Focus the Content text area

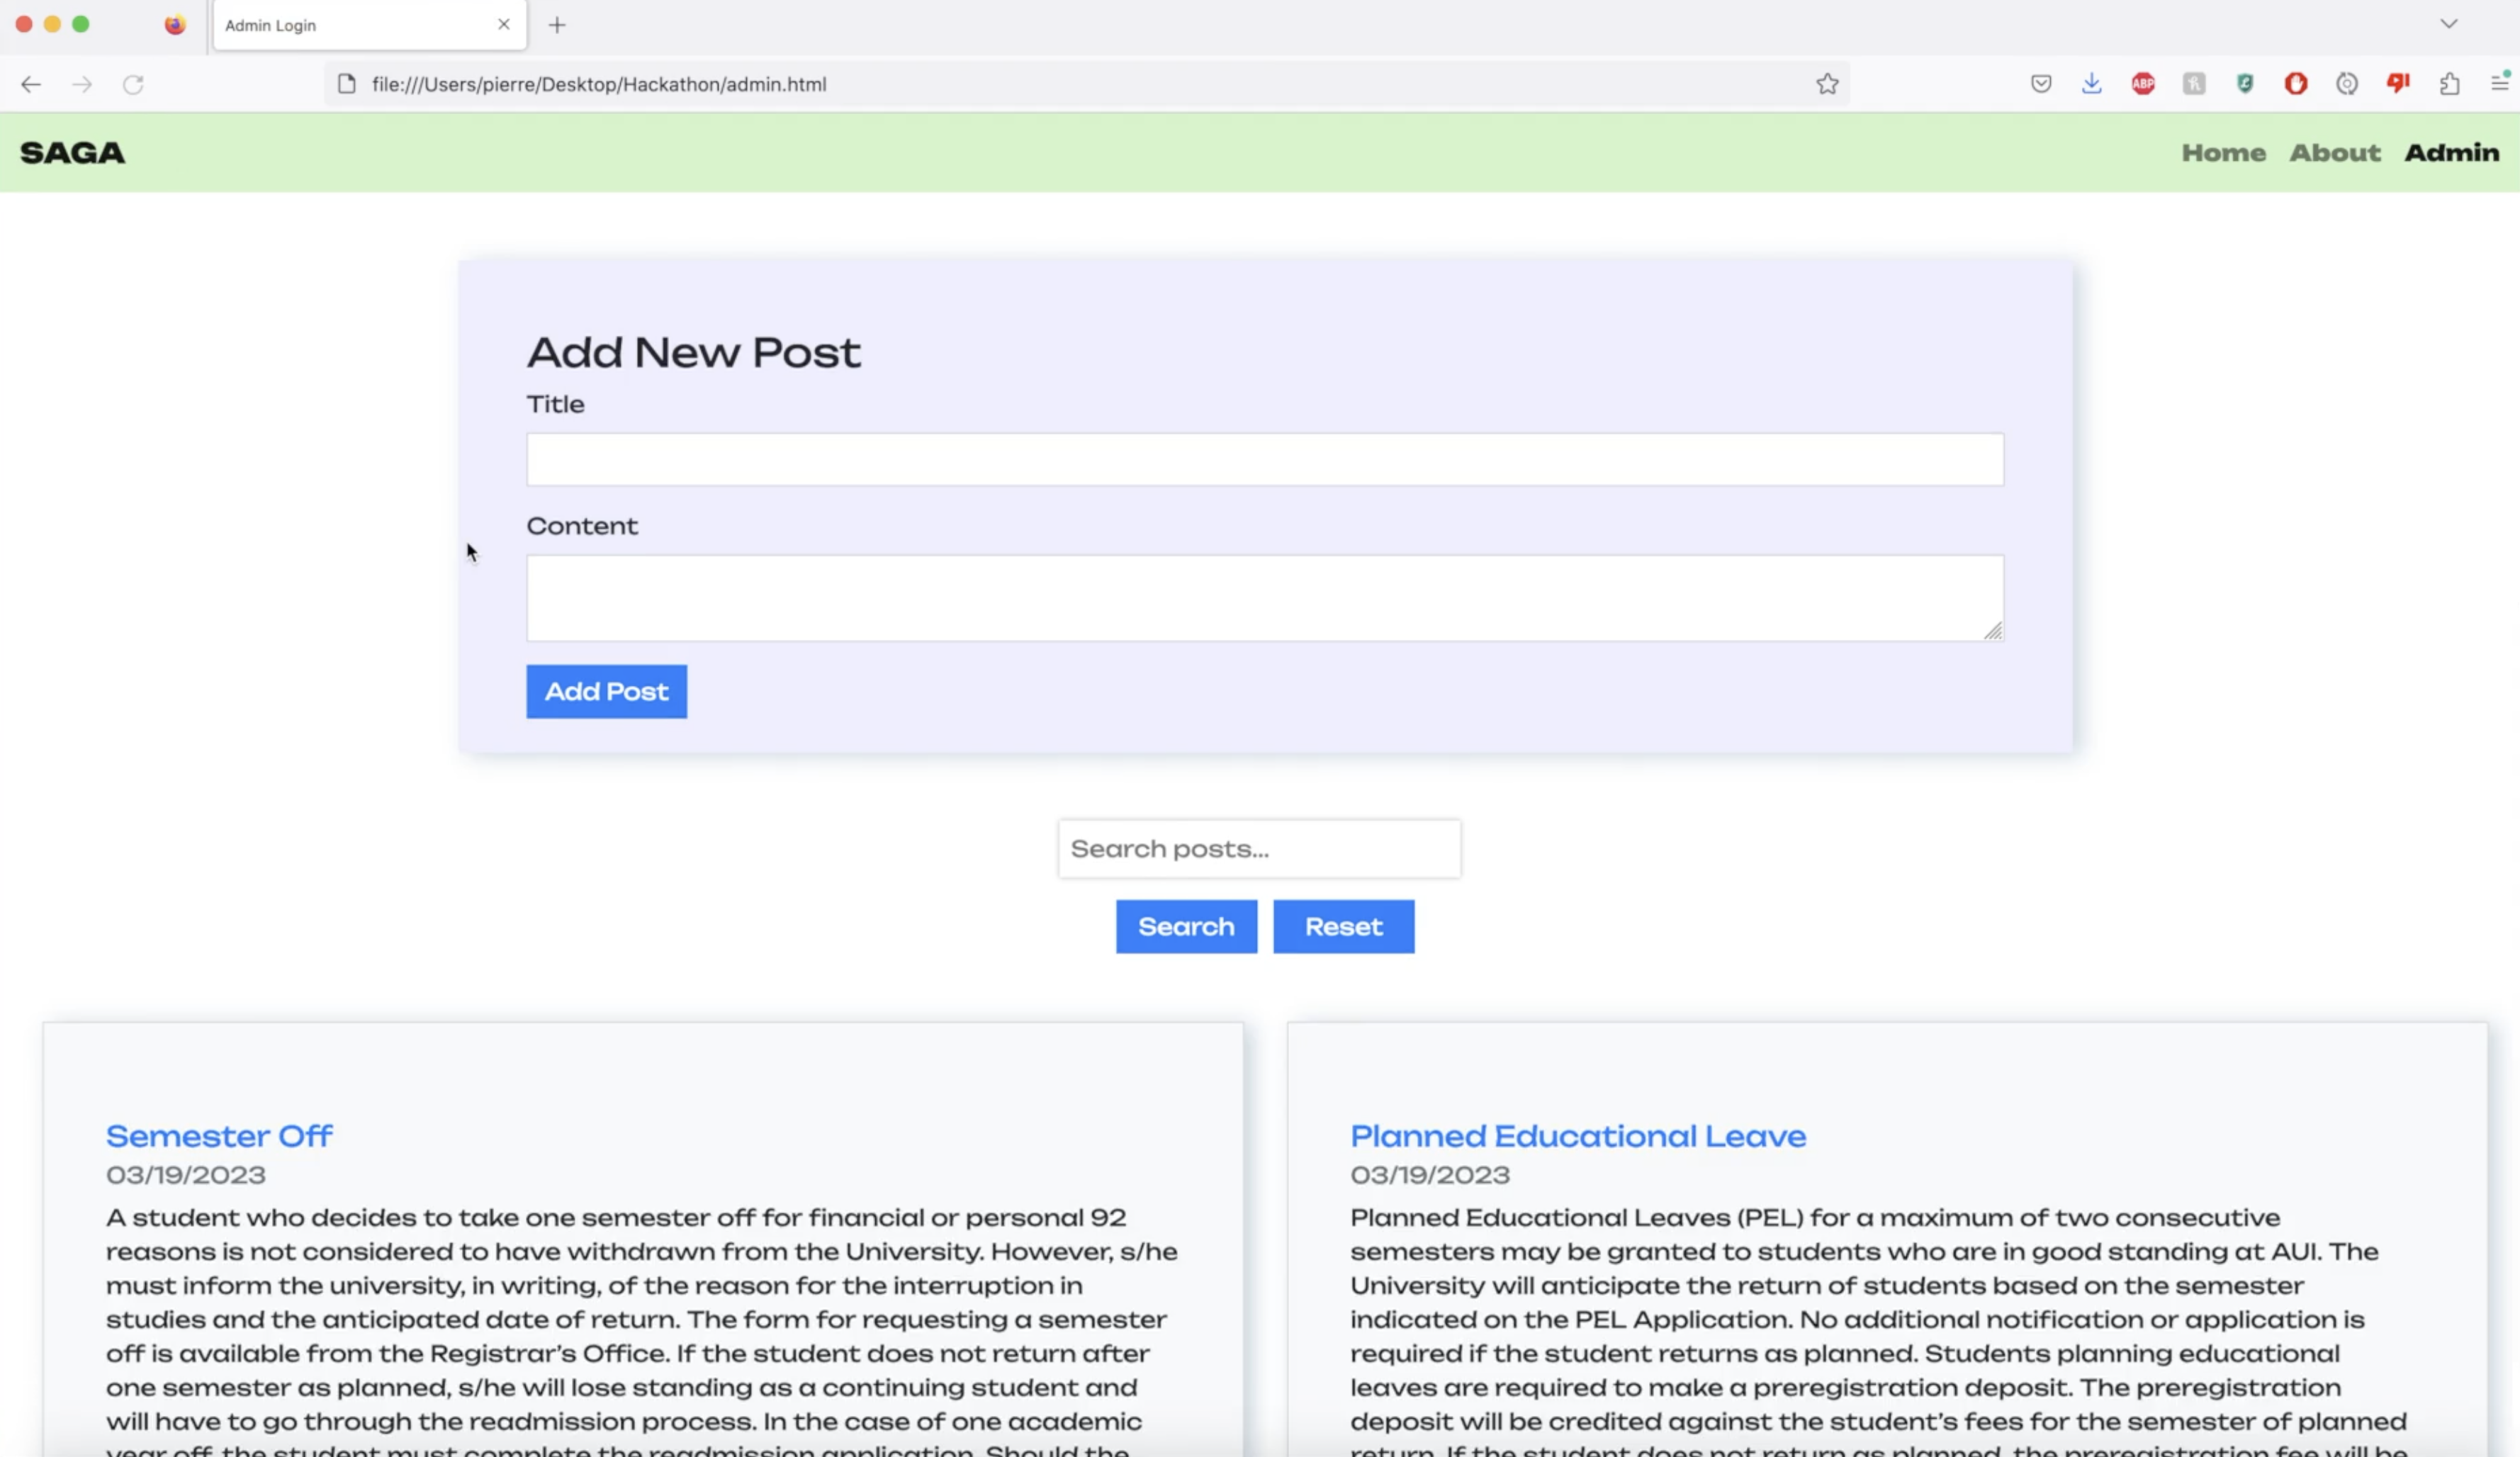click(x=1265, y=598)
